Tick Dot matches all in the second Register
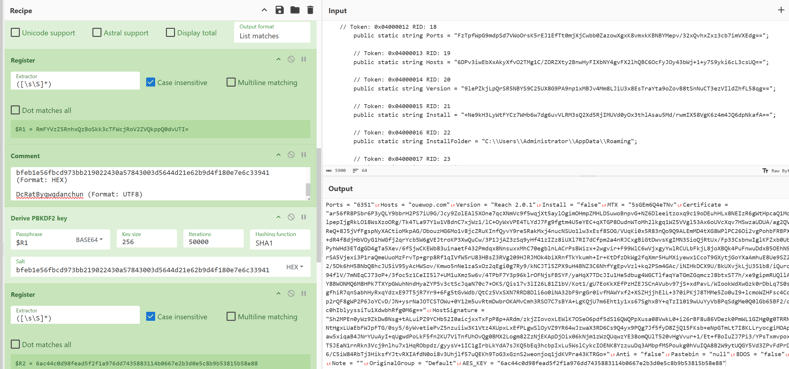The height and width of the screenshot is (369, 789). [x=15, y=345]
